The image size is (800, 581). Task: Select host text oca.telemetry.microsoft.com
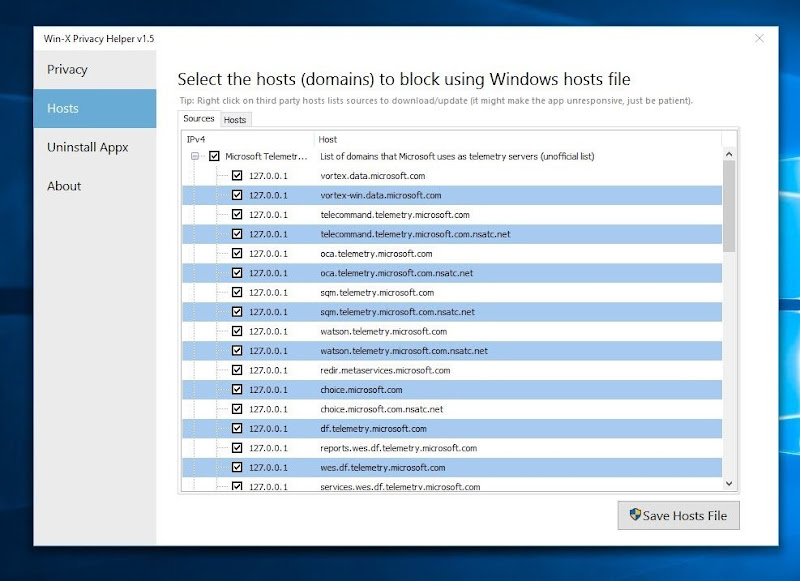click(x=376, y=254)
